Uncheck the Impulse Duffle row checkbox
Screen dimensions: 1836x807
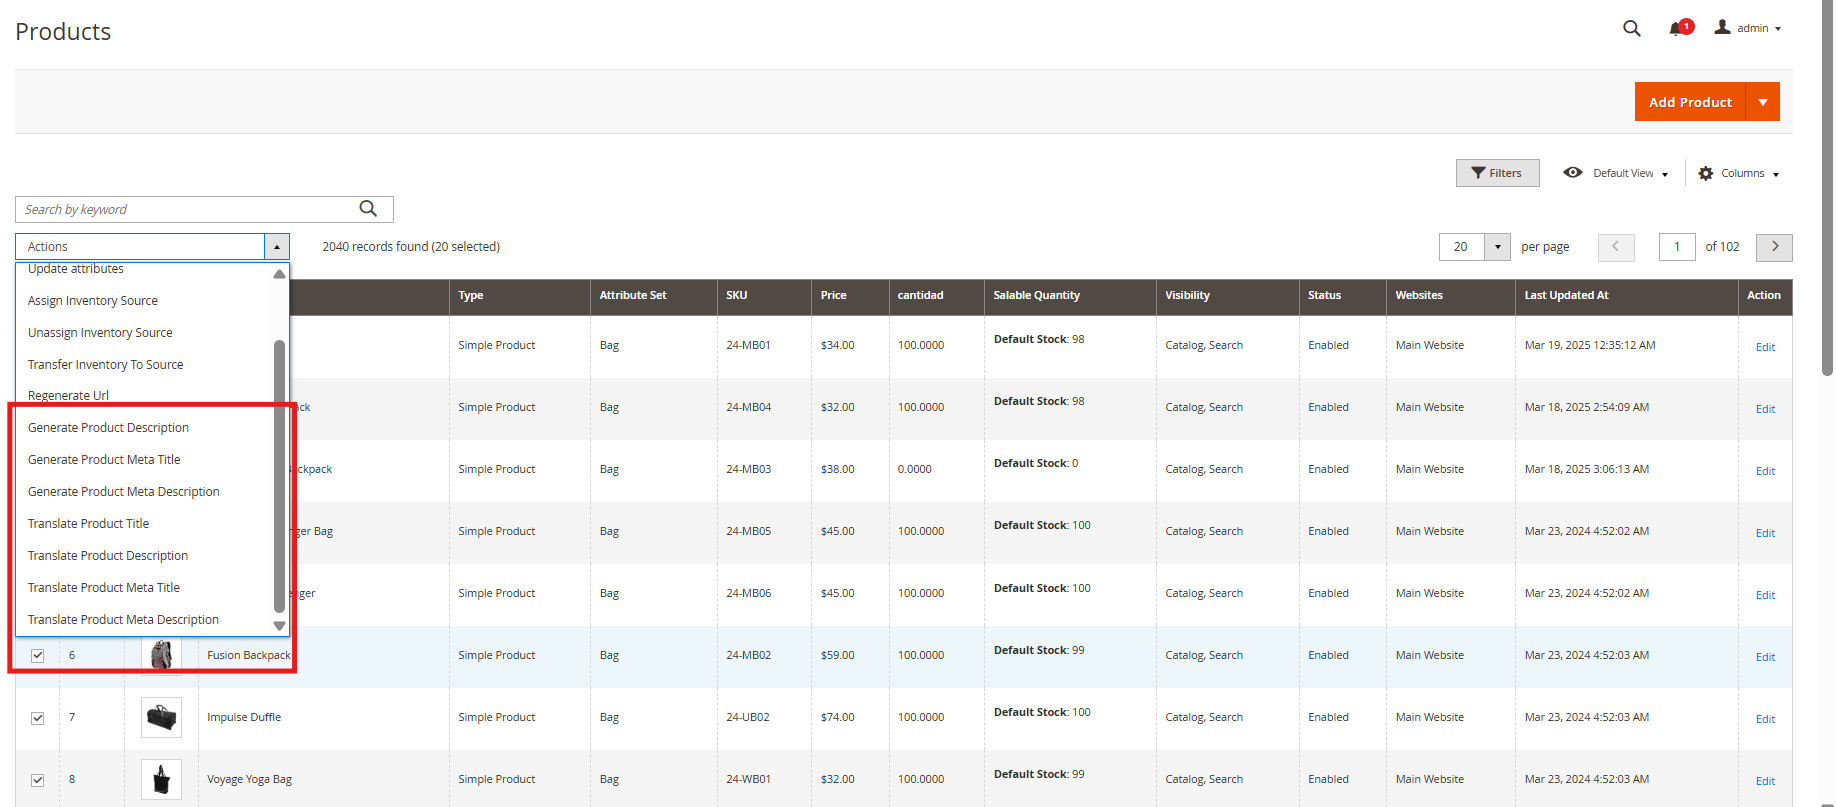37,717
